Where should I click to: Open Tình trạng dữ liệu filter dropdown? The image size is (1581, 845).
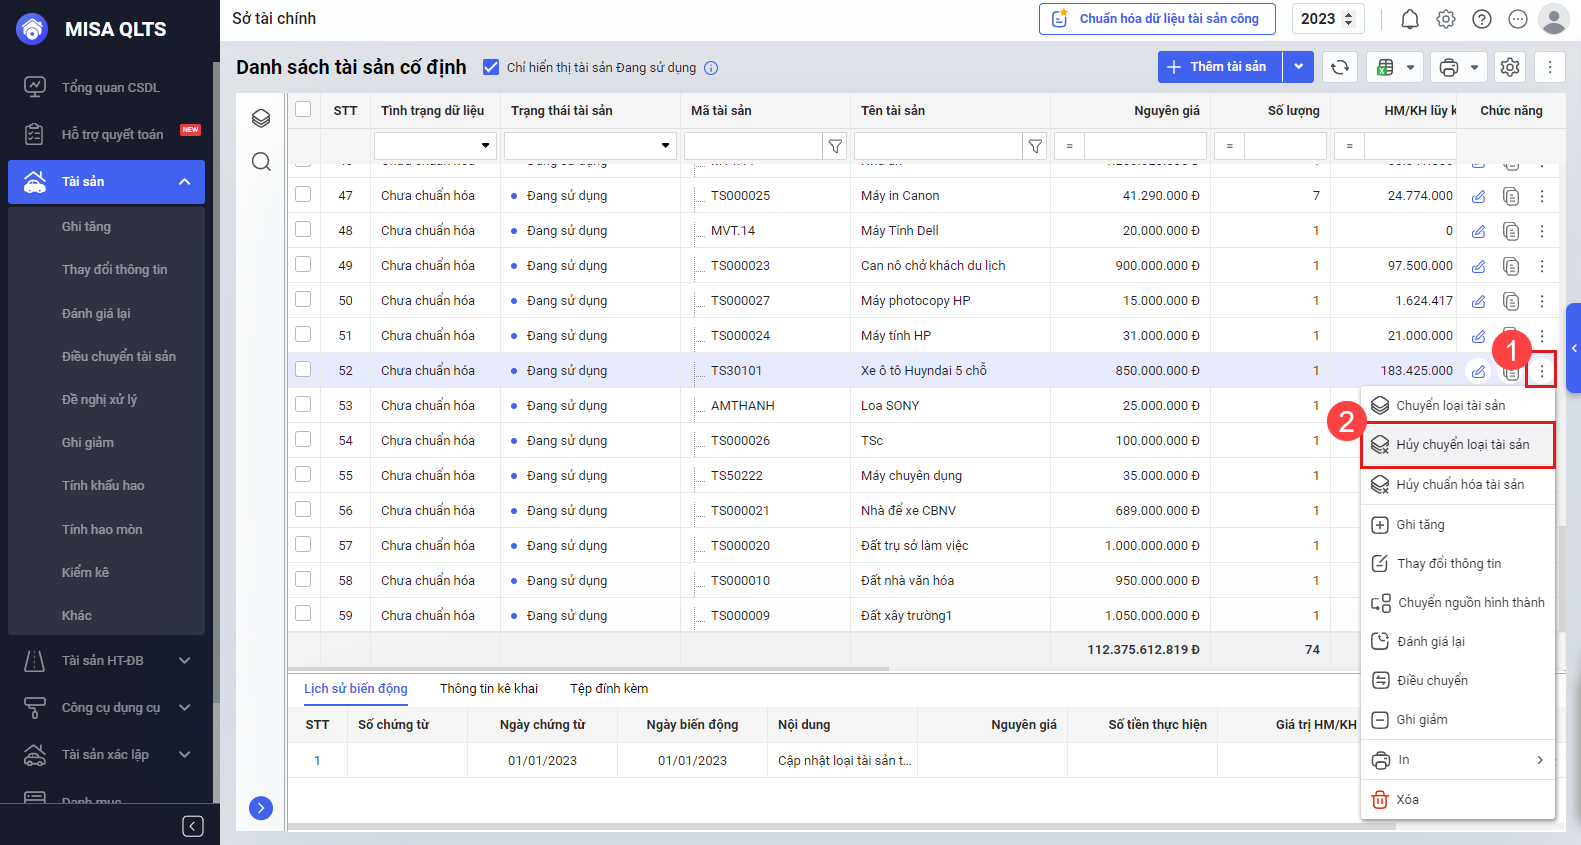coord(435,146)
